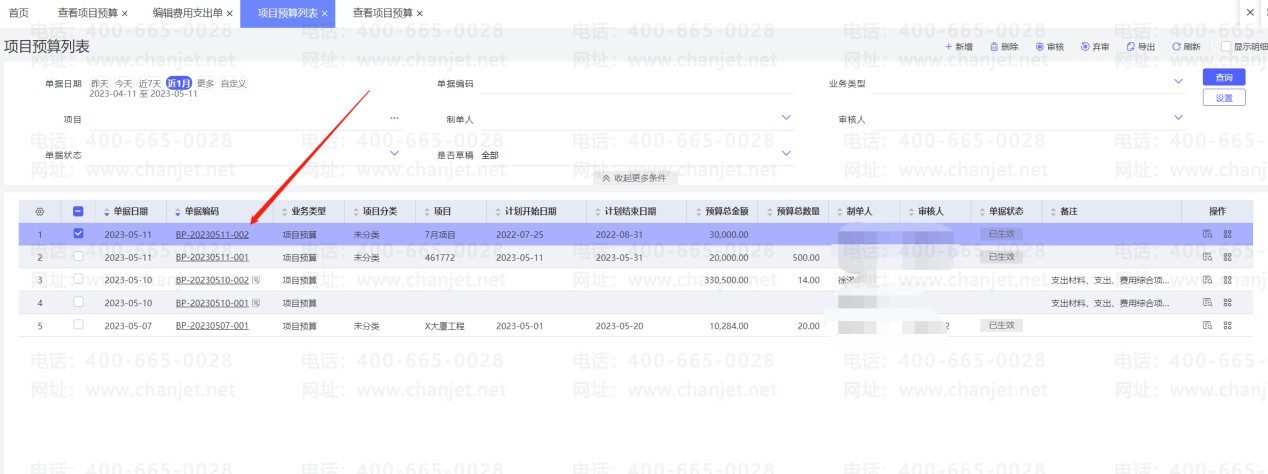Screen dimensions: 1268x474
Task: Click the 删除 trash toolbar button
Action: (x=1003, y=47)
